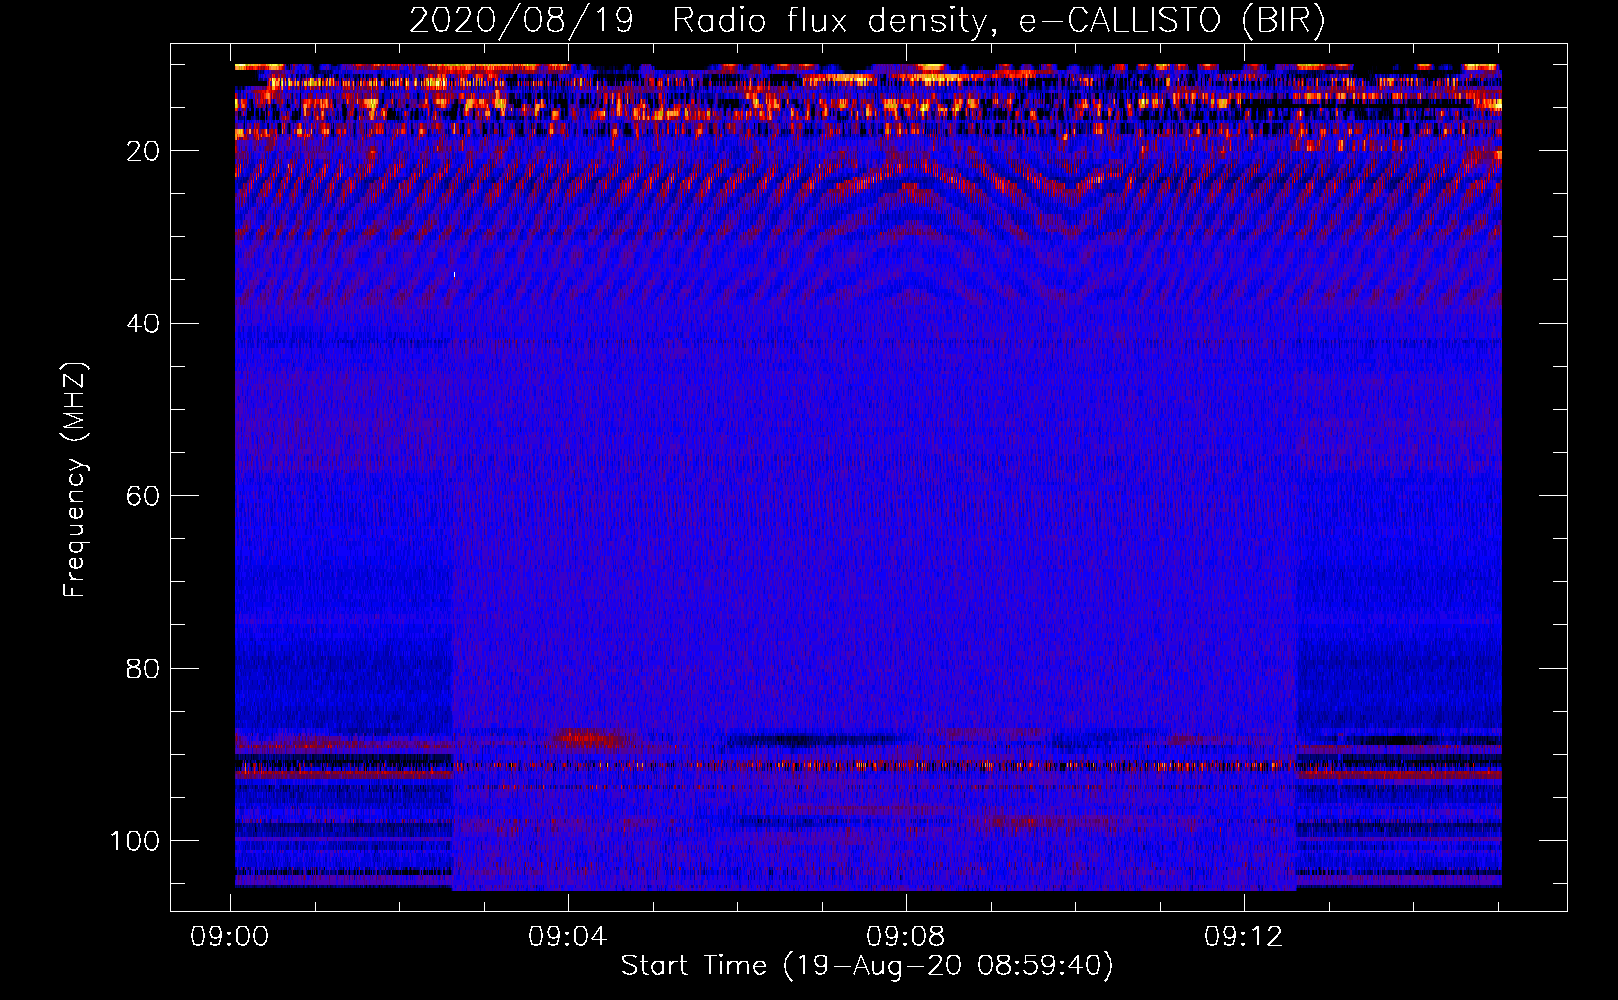1618x1000 pixels.
Task: Click the '40' frequency tick label
Action: (143, 323)
